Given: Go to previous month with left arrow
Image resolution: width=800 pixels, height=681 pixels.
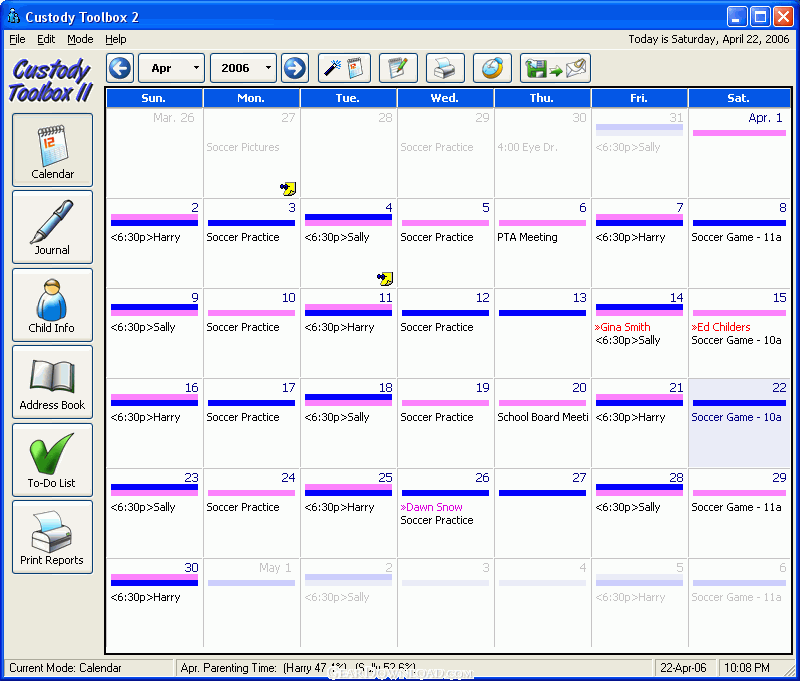Looking at the screenshot, I should pyautogui.click(x=120, y=68).
